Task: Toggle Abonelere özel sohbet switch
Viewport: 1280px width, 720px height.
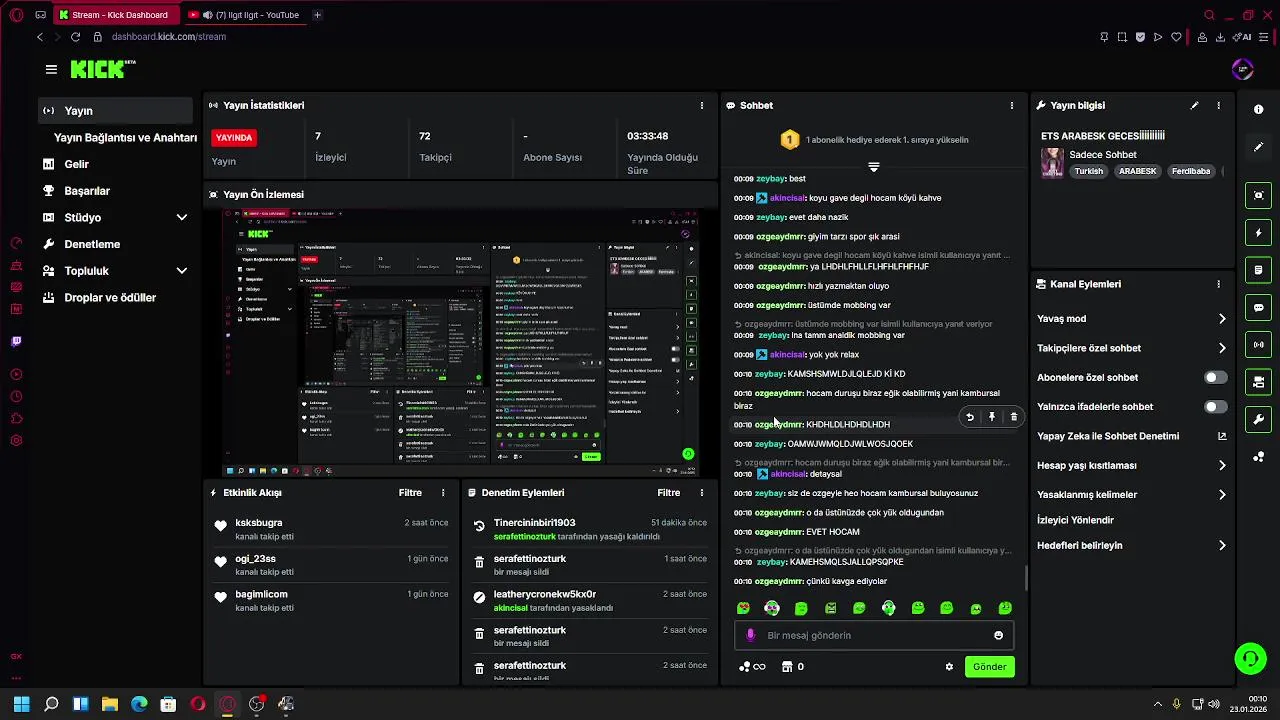Action: click(1215, 378)
